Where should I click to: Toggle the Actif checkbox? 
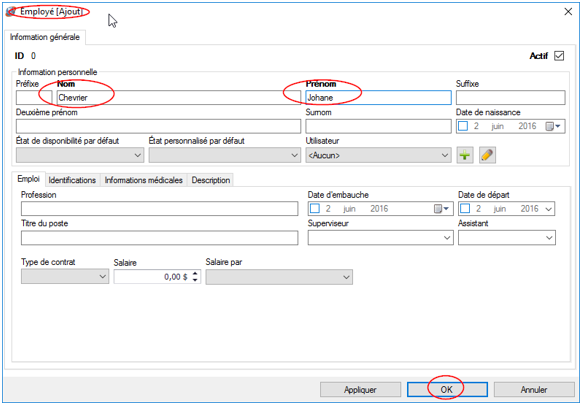(559, 56)
